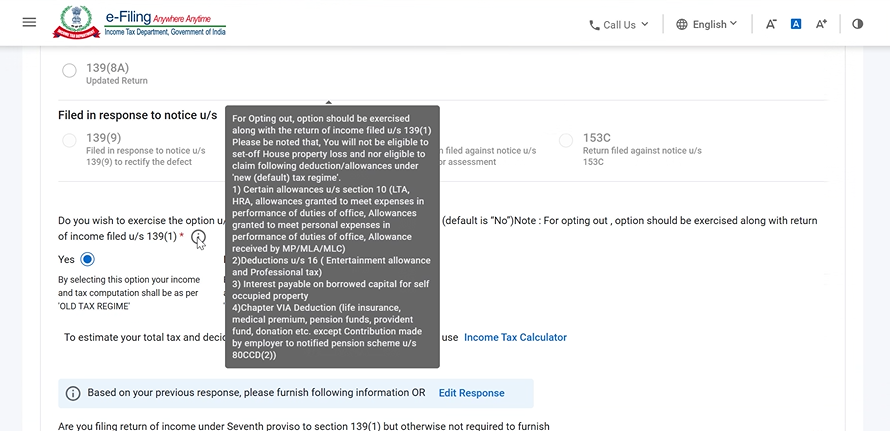890x431 pixels.
Task: Open the English language dropdown
Action: pyautogui.click(x=714, y=24)
